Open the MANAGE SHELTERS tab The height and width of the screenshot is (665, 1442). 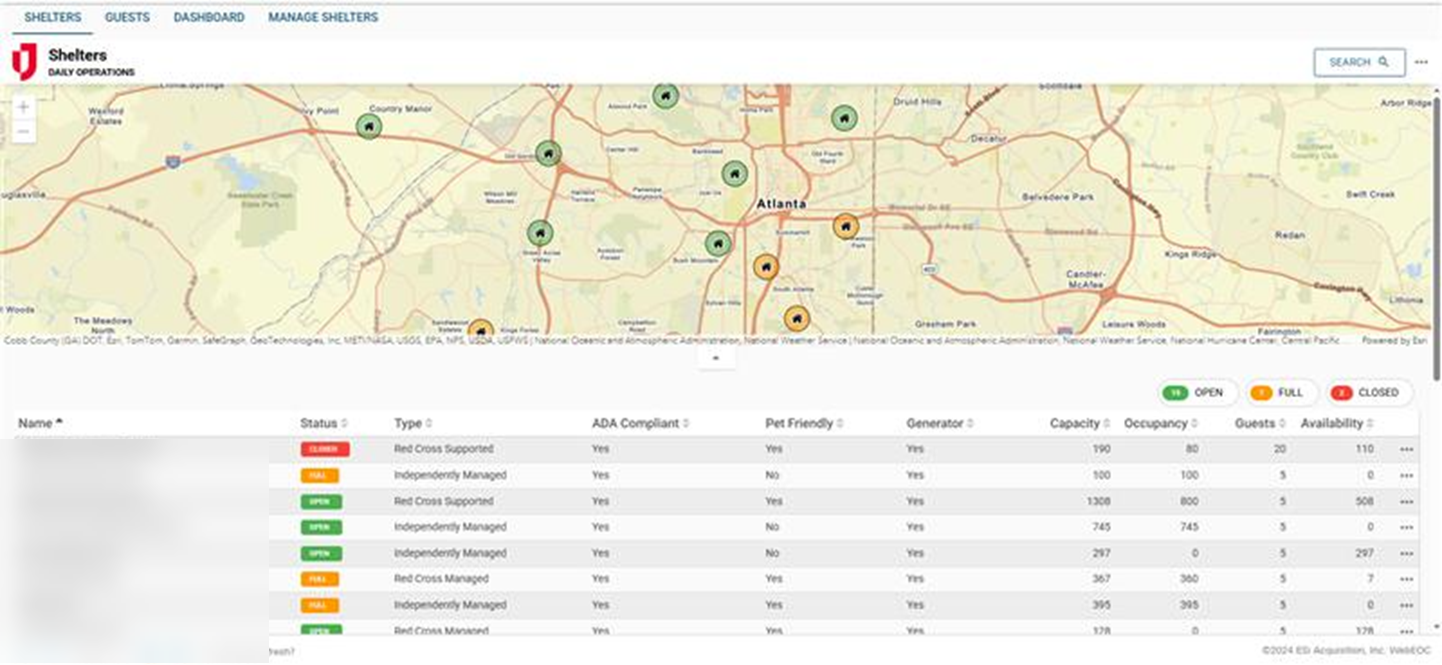pyautogui.click(x=322, y=17)
